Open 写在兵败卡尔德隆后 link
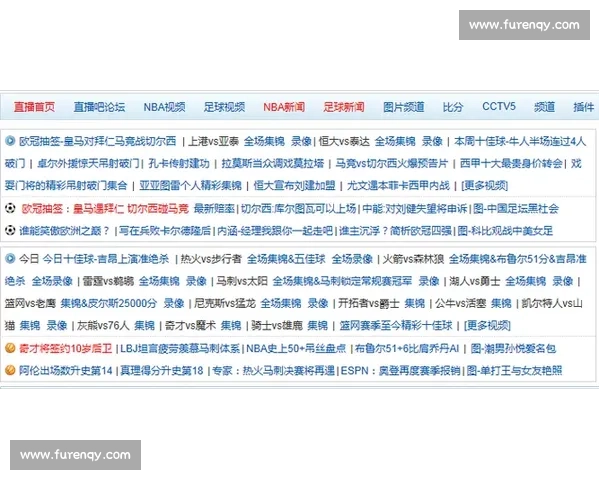 [165, 231]
